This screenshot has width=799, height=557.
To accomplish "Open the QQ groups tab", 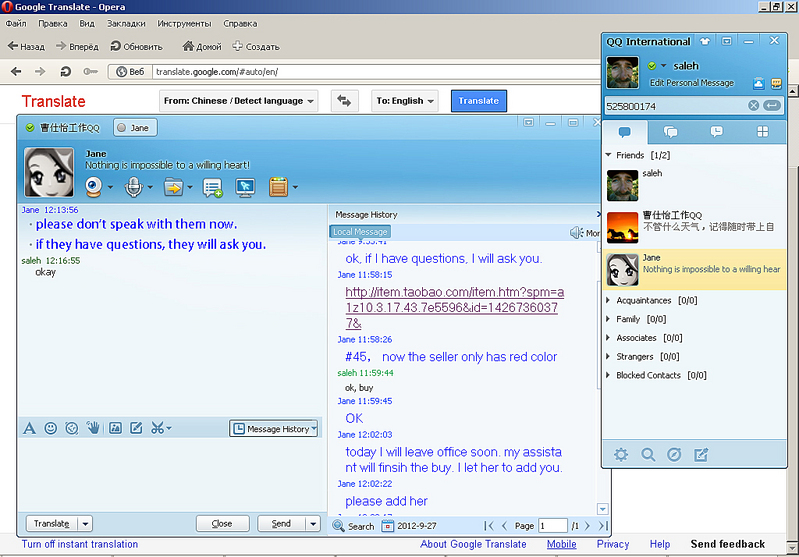I will (671, 132).
